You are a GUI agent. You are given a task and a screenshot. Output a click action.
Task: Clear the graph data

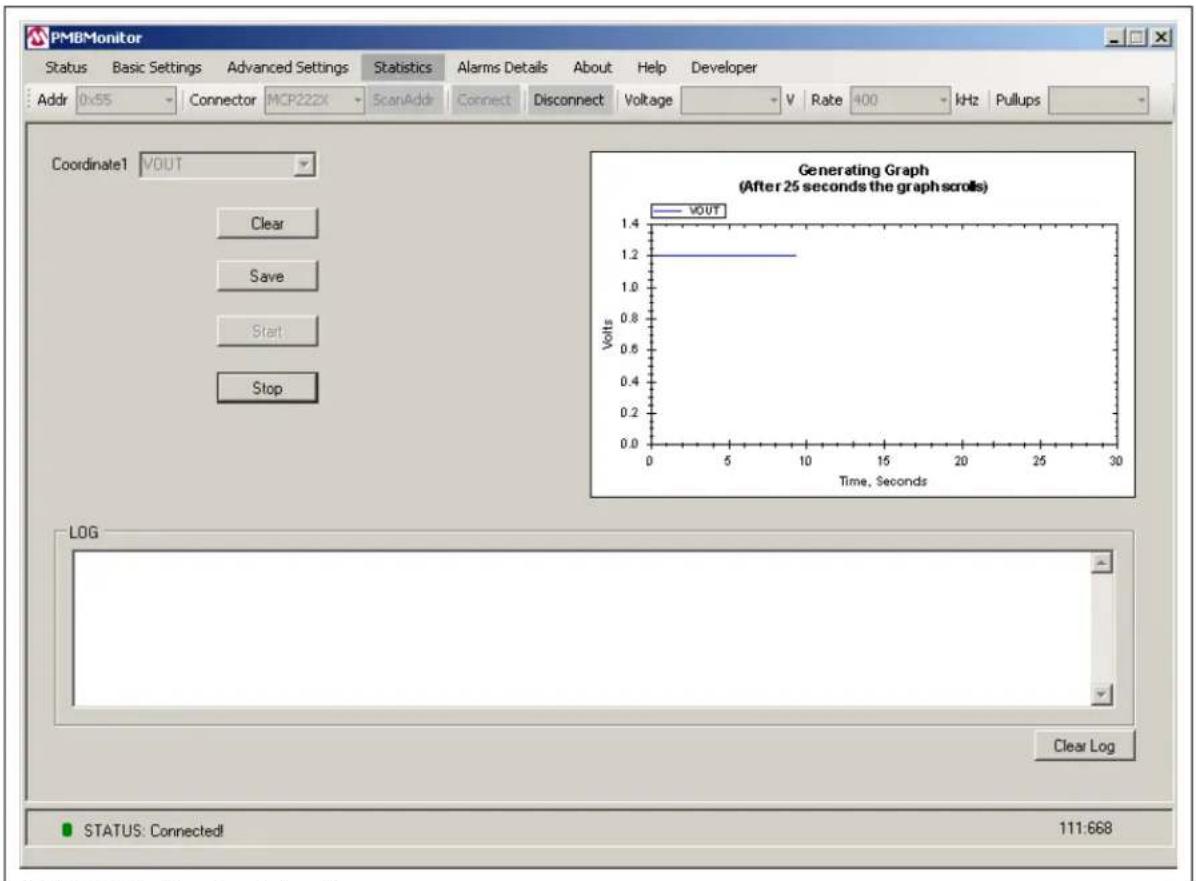click(267, 223)
